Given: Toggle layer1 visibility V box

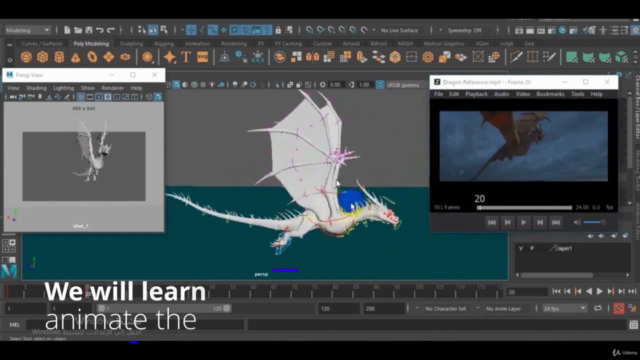Looking at the screenshot, I should [x=521, y=248].
